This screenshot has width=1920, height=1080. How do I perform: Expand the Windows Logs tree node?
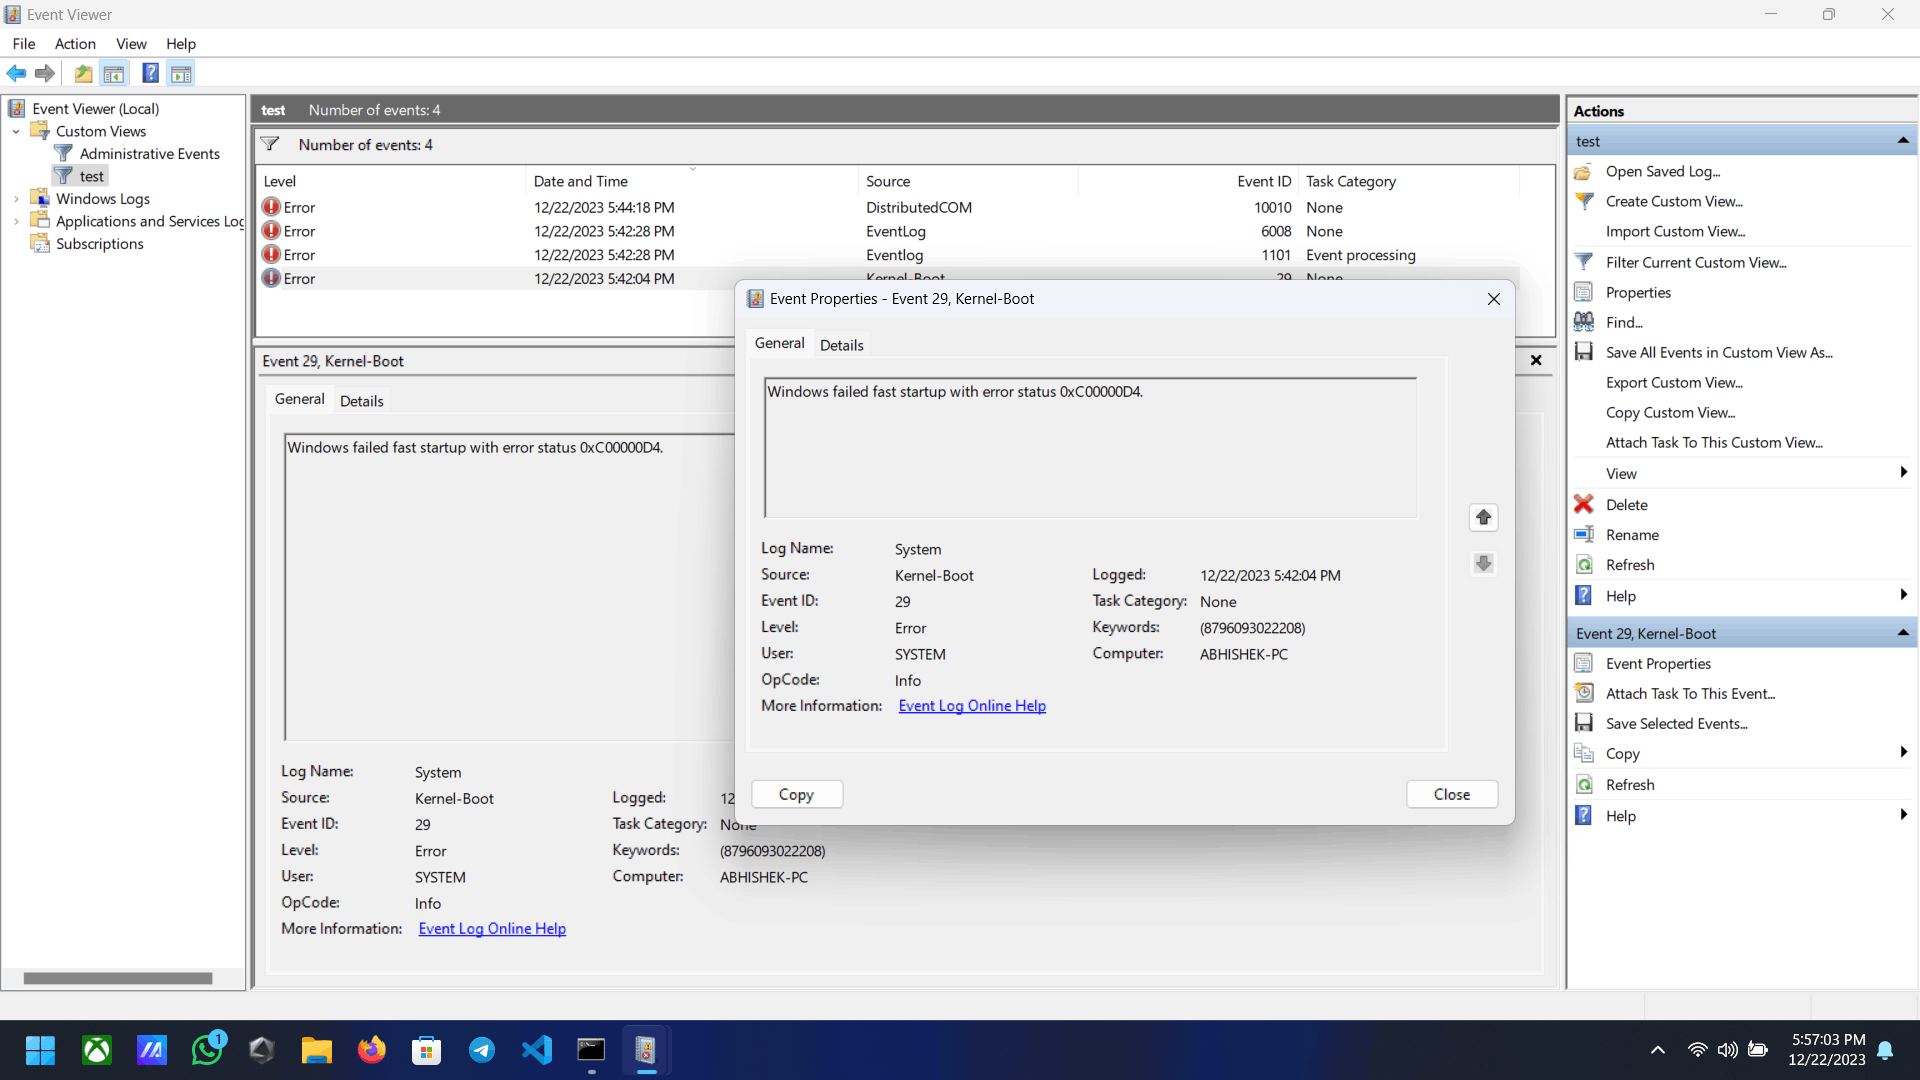(x=16, y=199)
